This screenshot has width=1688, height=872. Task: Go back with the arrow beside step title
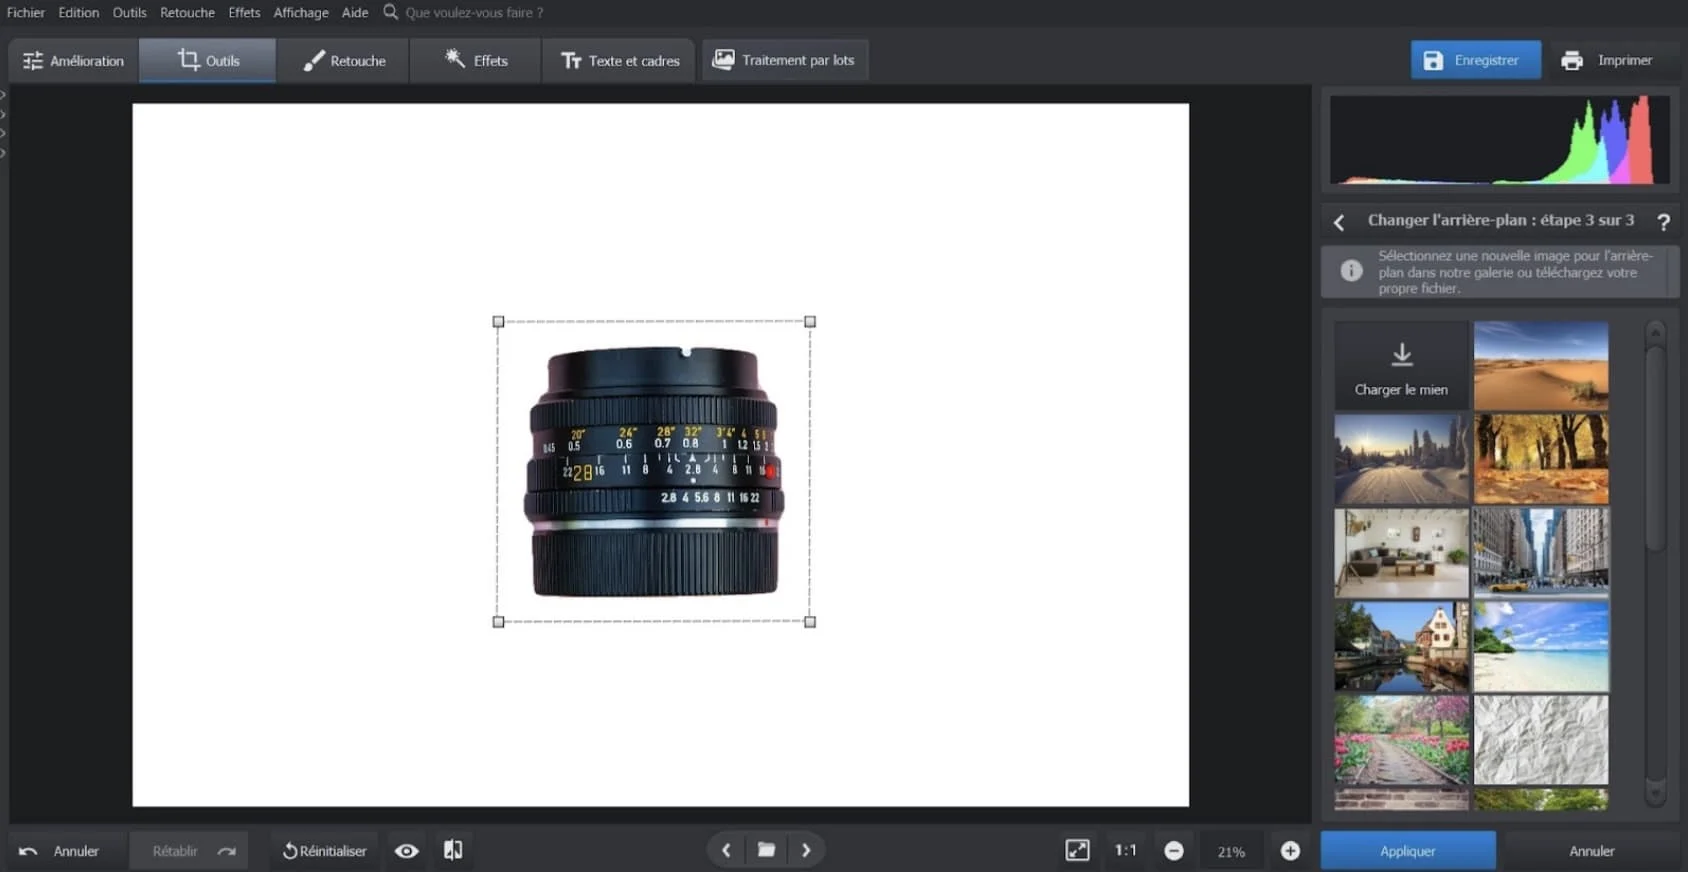click(x=1339, y=222)
